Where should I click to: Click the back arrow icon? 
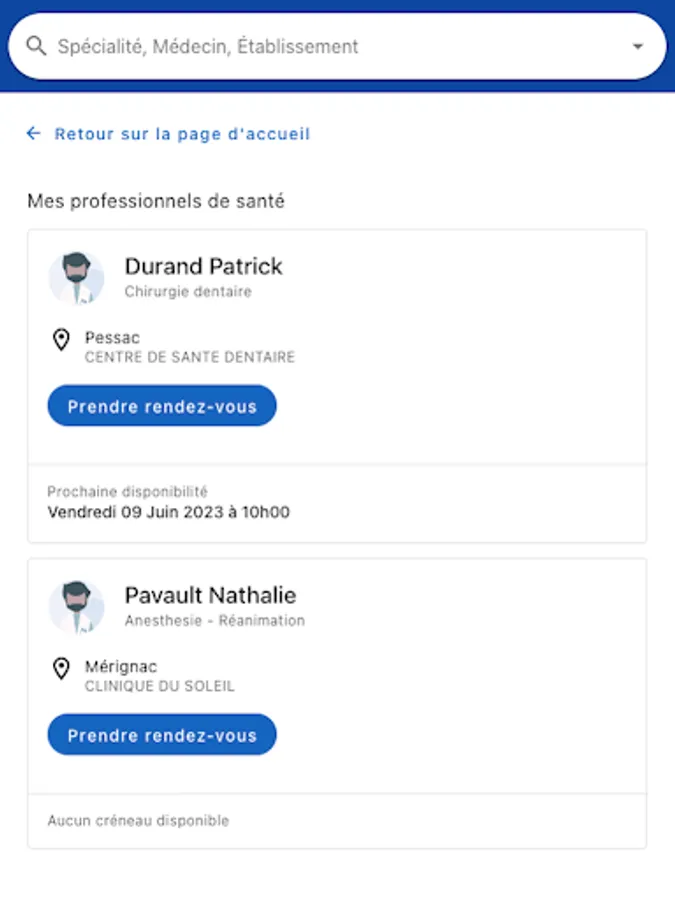coord(33,134)
